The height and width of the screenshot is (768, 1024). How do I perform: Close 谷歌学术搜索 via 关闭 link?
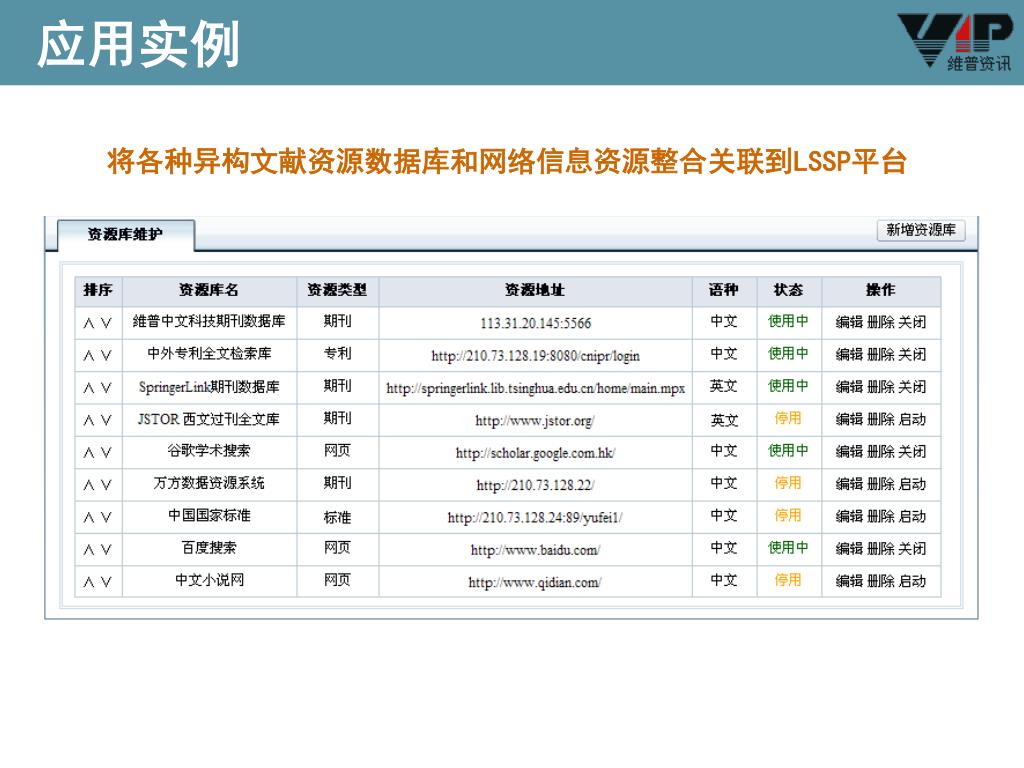(912, 452)
